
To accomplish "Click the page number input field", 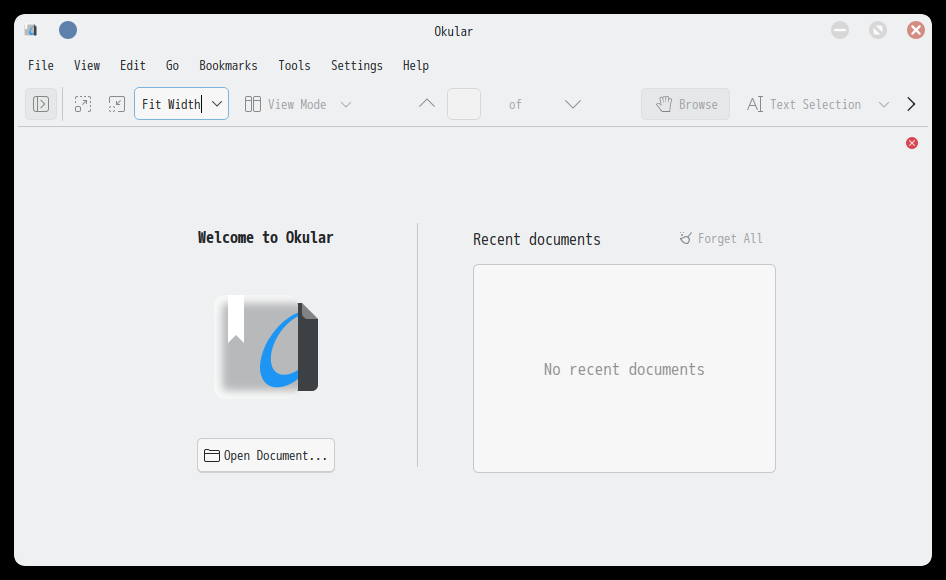I will tap(463, 104).
